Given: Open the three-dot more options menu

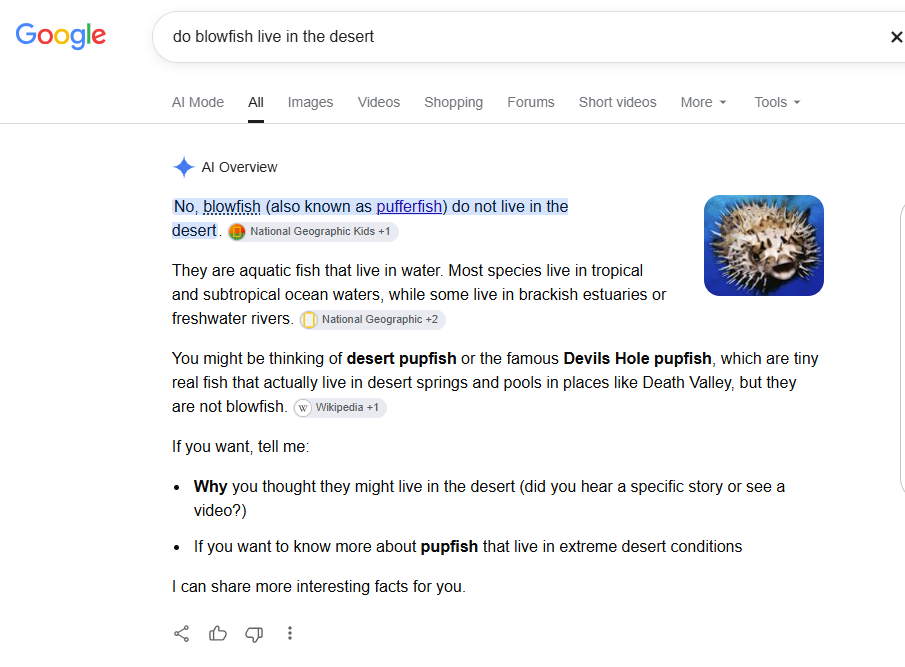Looking at the screenshot, I should click(290, 634).
